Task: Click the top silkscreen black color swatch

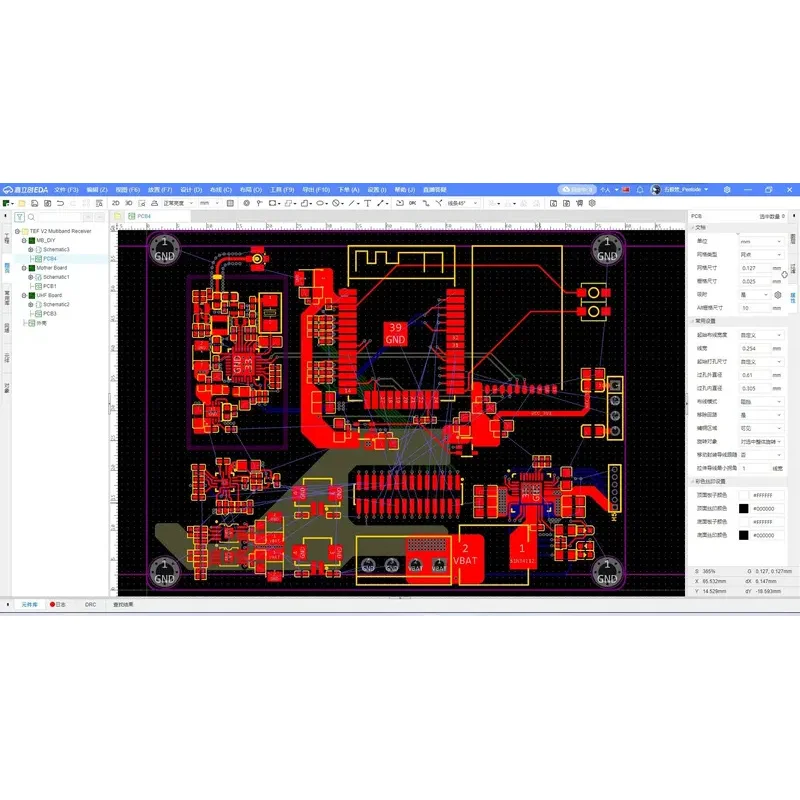Action: [x=744, y=509]
